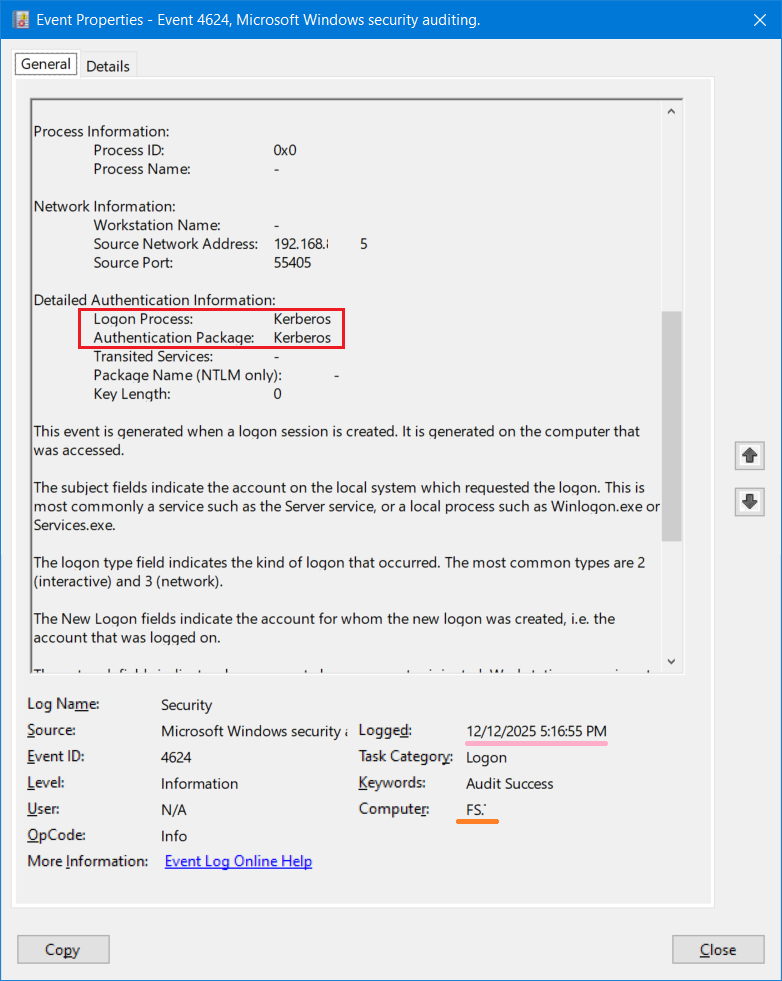Image resolution: width=782 pixels, height=981 pixels.
Task: Click the Process Name label
Action: (x=142, y=169)
